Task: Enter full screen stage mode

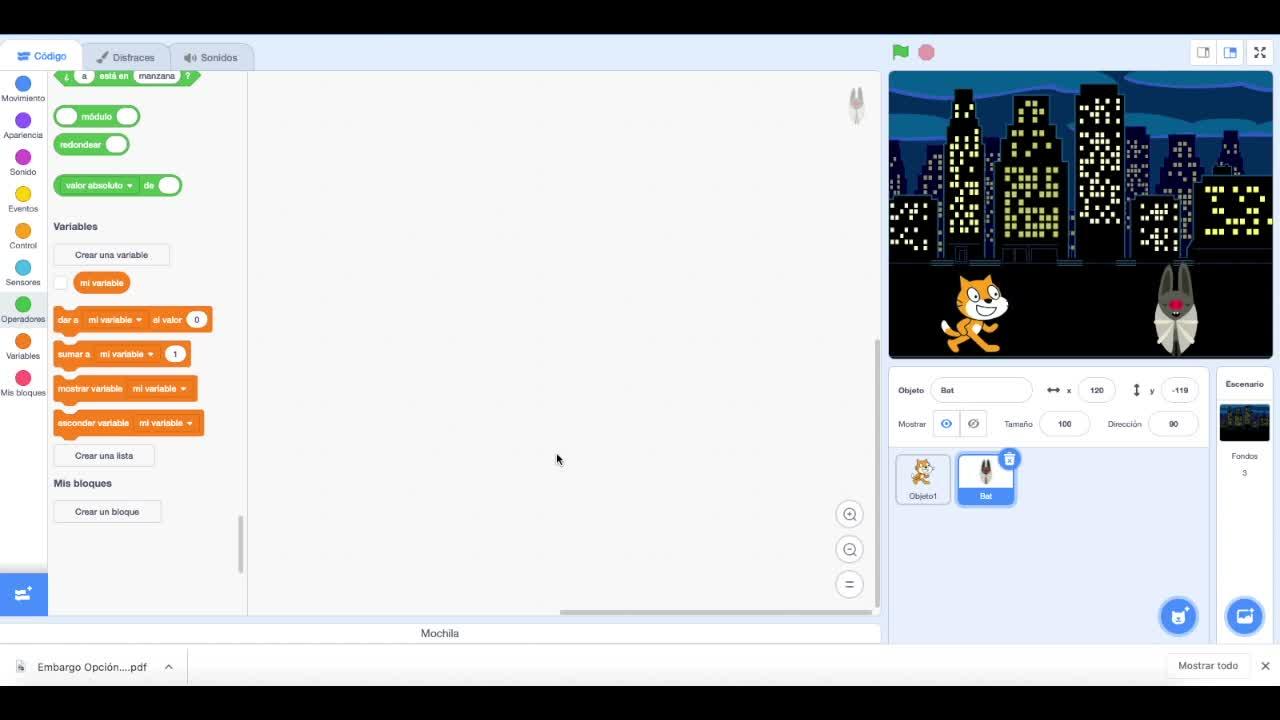Action: tap(1260, 53)
